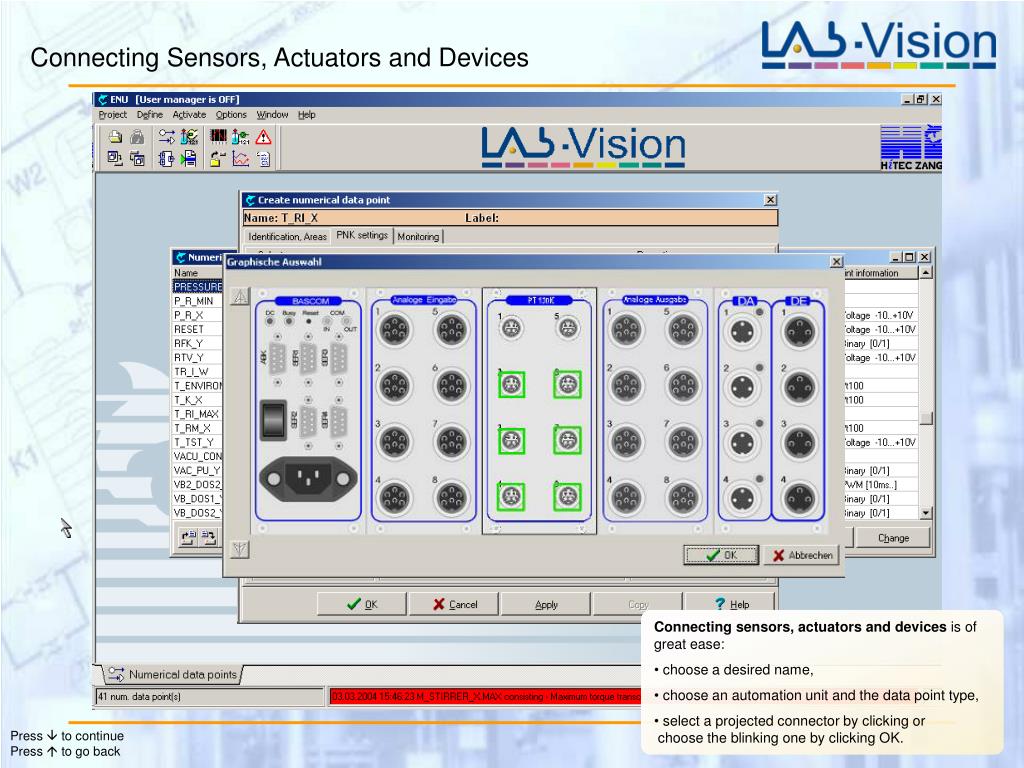Select T_TST_Y row in numerical list

(x=197, y=442)
